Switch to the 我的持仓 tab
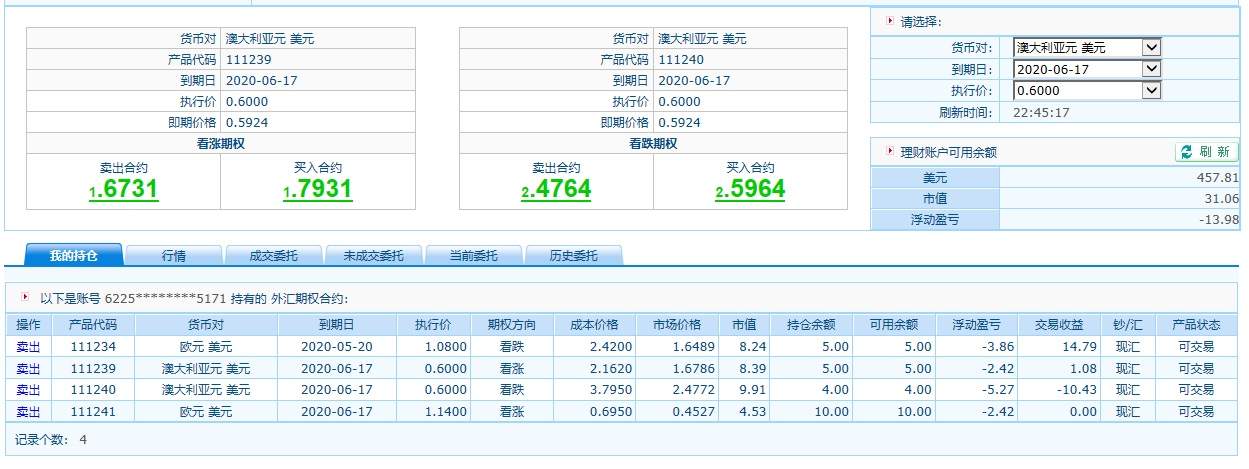The image size is (1249, 469). click(74, 255)
